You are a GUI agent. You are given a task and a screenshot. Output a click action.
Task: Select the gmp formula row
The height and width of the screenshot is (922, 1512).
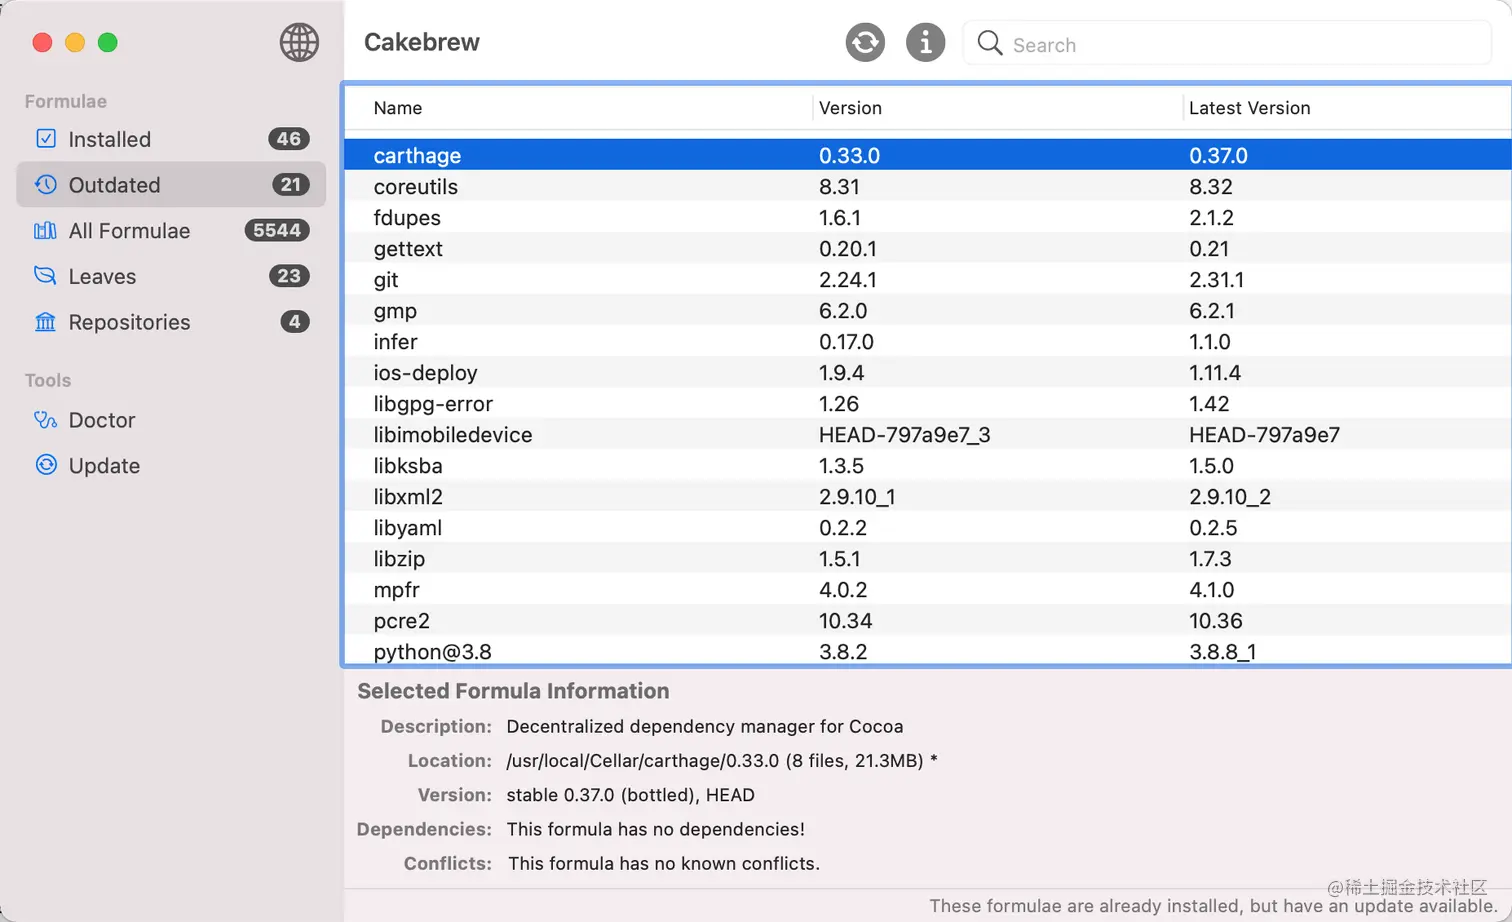point(928,310)
